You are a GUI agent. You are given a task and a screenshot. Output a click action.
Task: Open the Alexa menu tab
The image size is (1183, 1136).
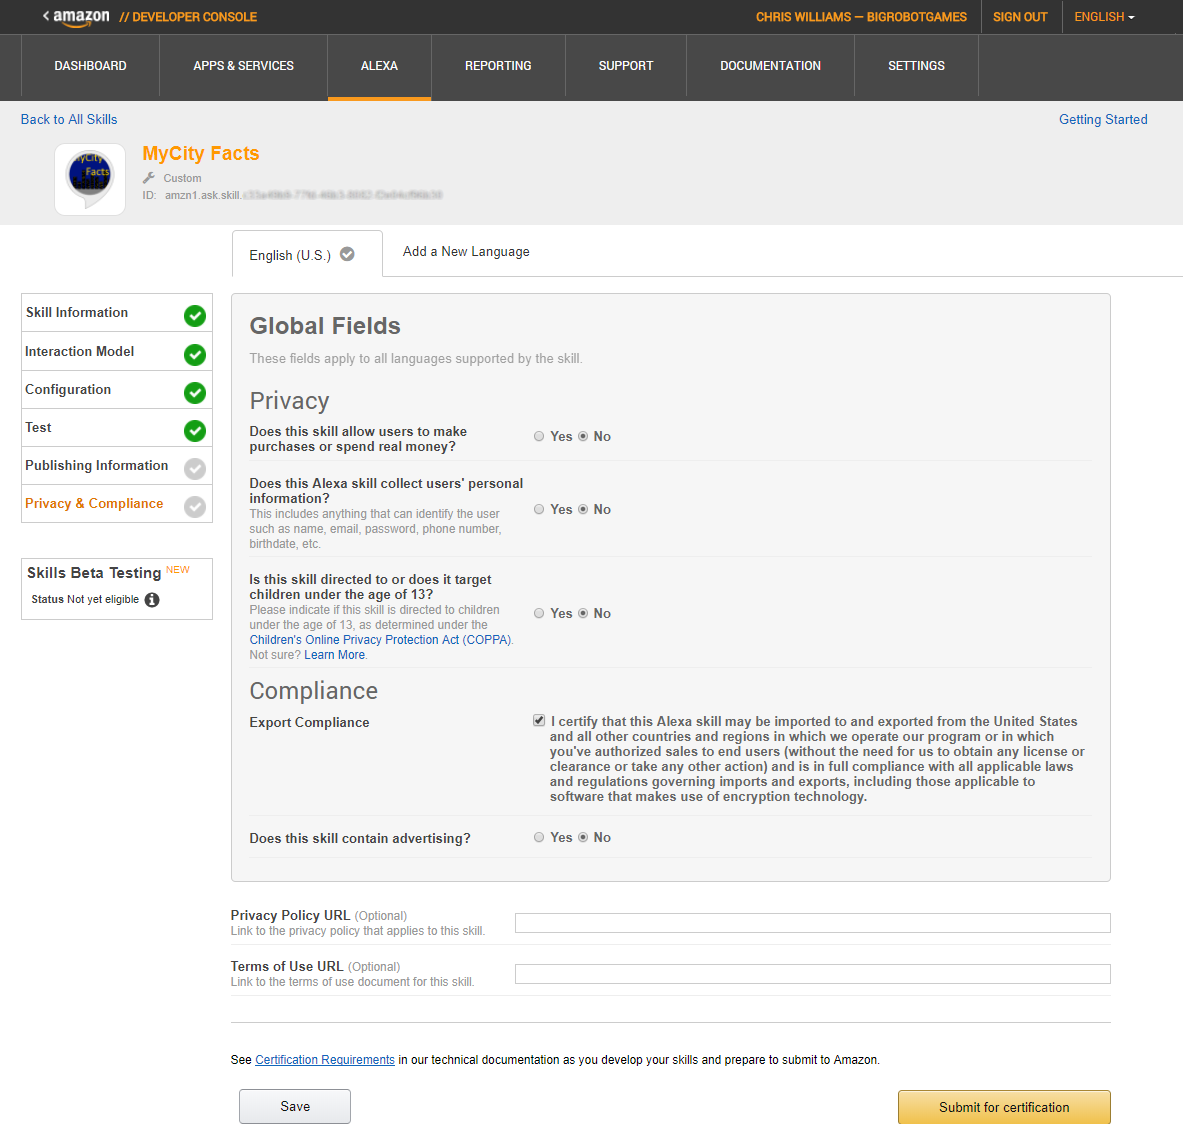coord(379,66)
